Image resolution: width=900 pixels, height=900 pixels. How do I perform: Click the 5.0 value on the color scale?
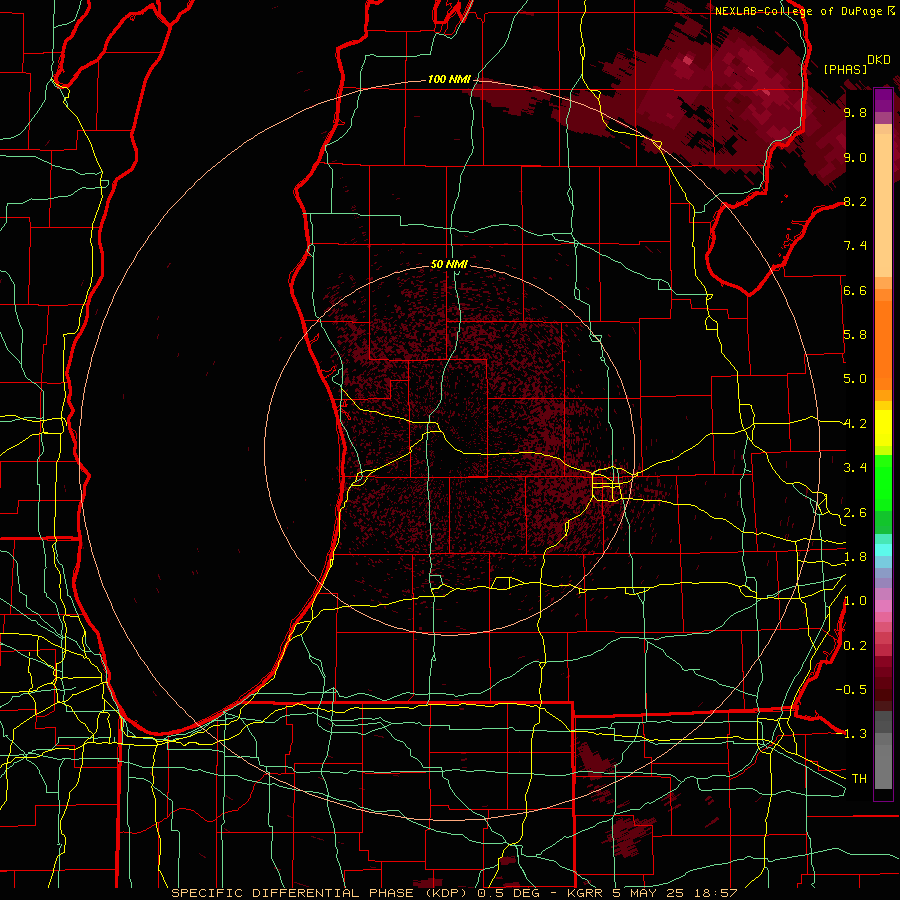coord(855,379)
